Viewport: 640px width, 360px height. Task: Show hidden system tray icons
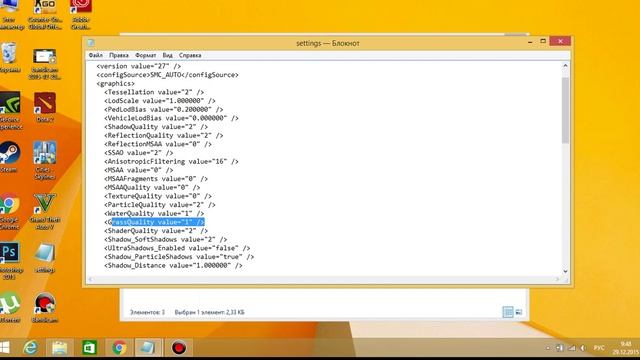[x=547, y=348]
